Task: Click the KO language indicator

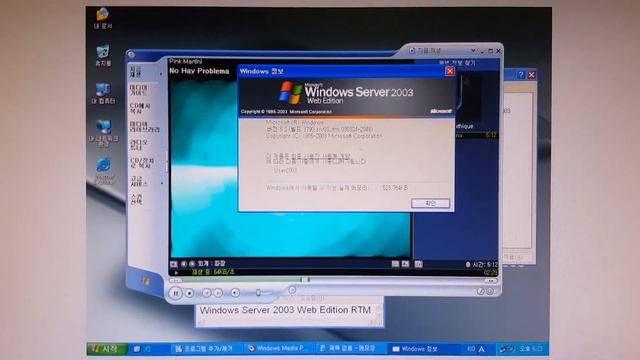Action: [x=471, y=349]
